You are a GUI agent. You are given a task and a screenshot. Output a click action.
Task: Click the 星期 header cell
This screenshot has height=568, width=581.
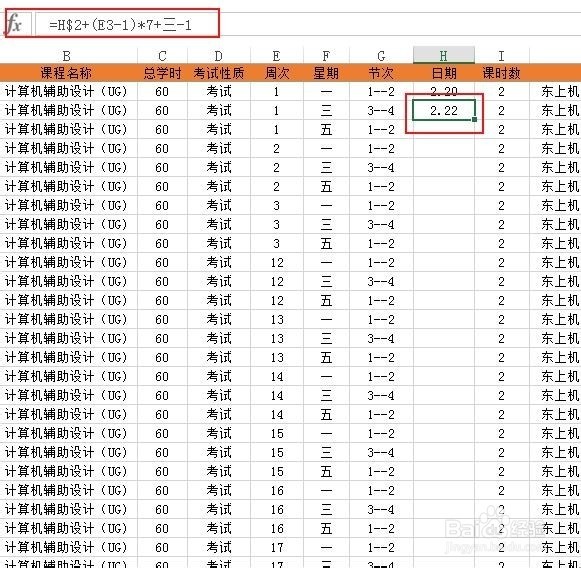coord(326,73)
